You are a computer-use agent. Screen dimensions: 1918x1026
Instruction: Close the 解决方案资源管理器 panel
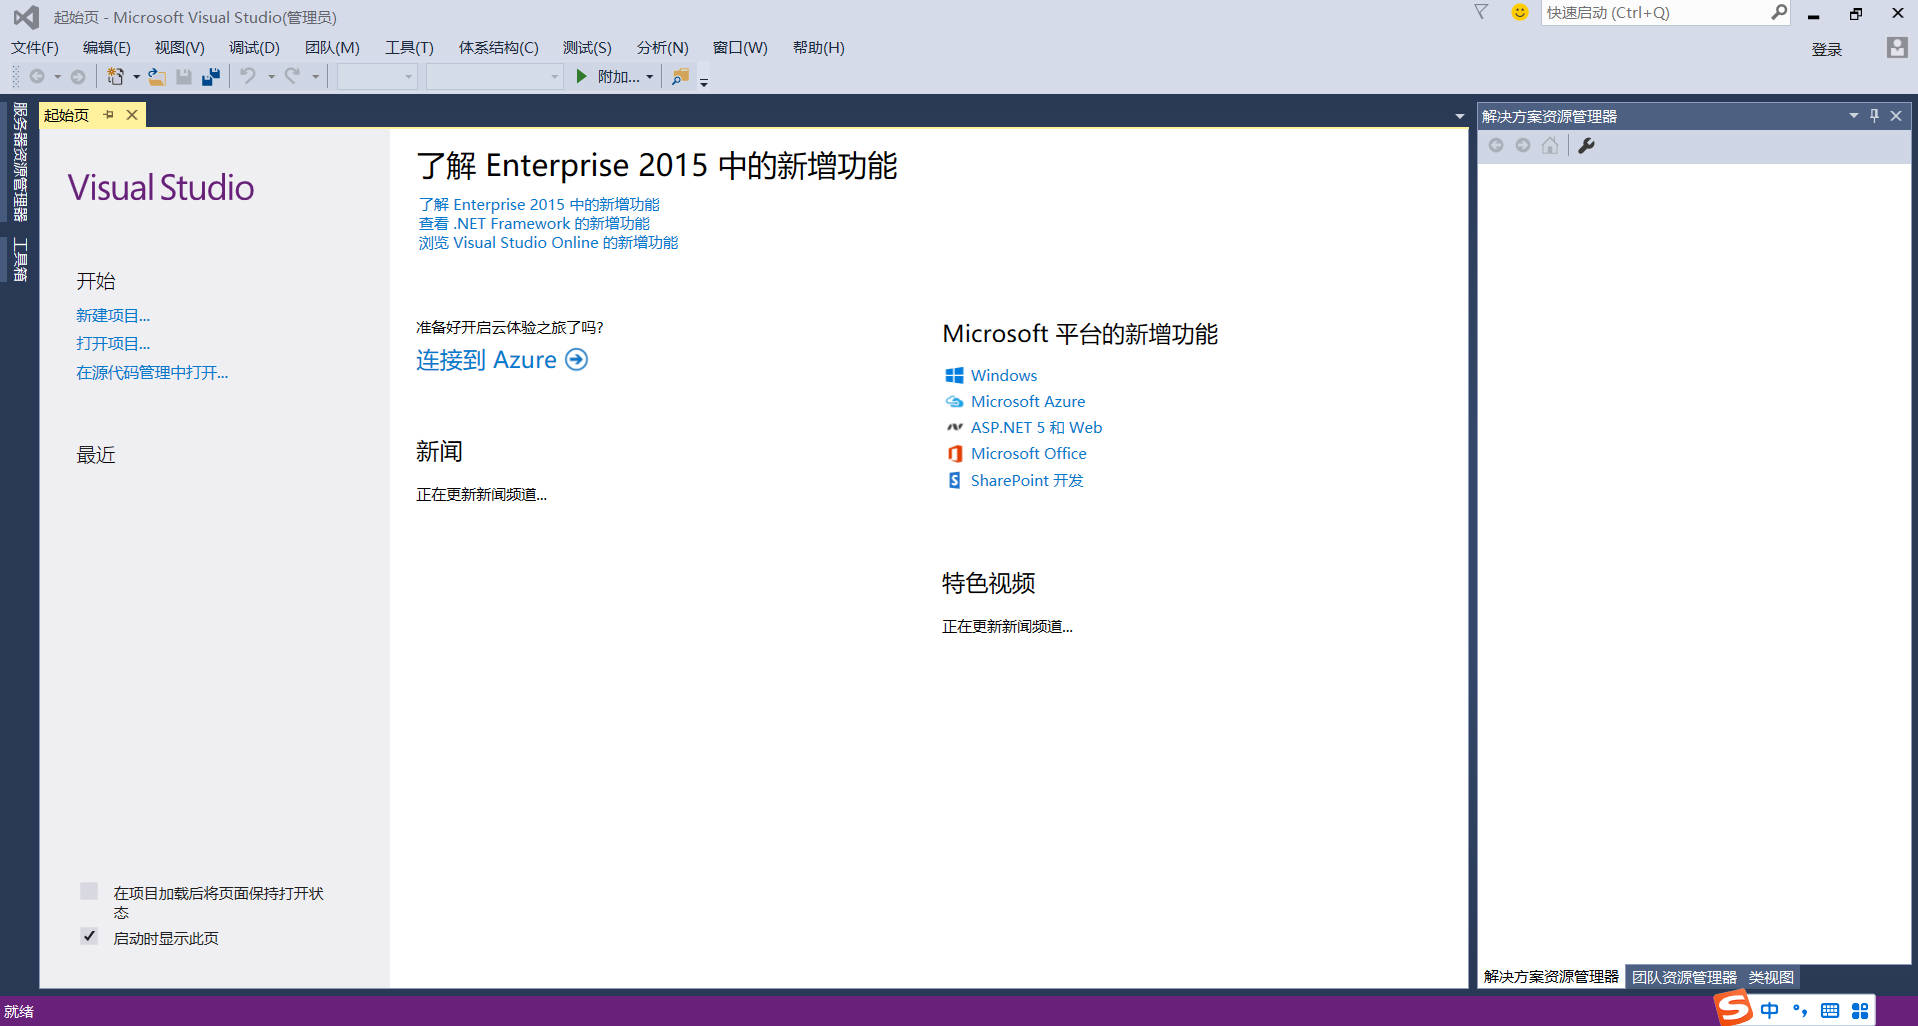click(x=1896, y=116)
